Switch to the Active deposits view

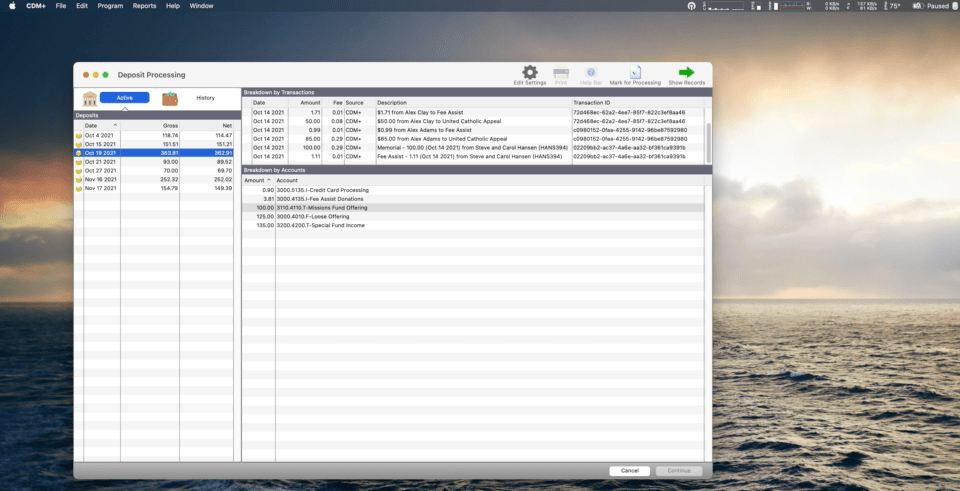coord(124,98)
